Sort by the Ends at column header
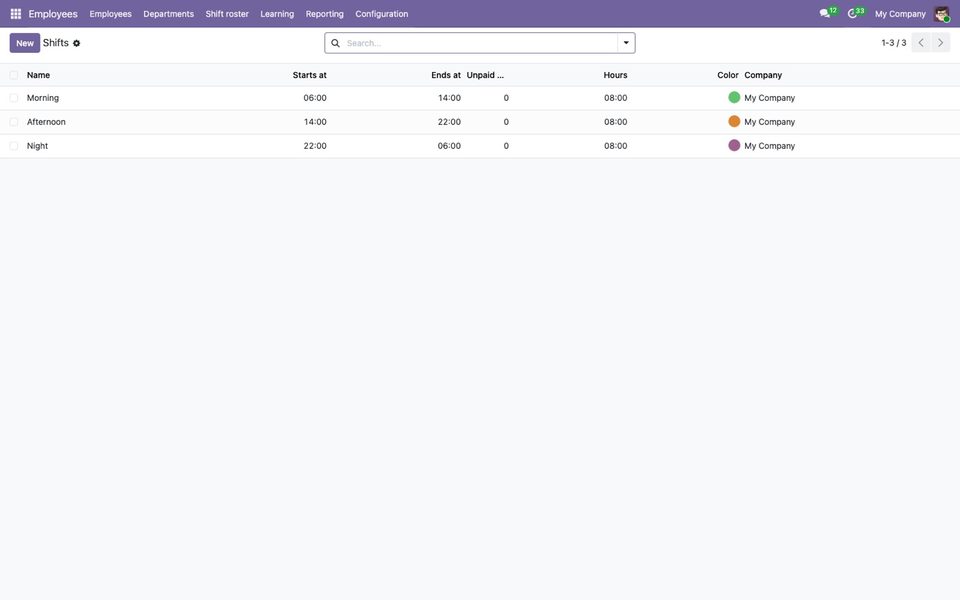Viewport: 960px width, 600px height. pos(446,75)
